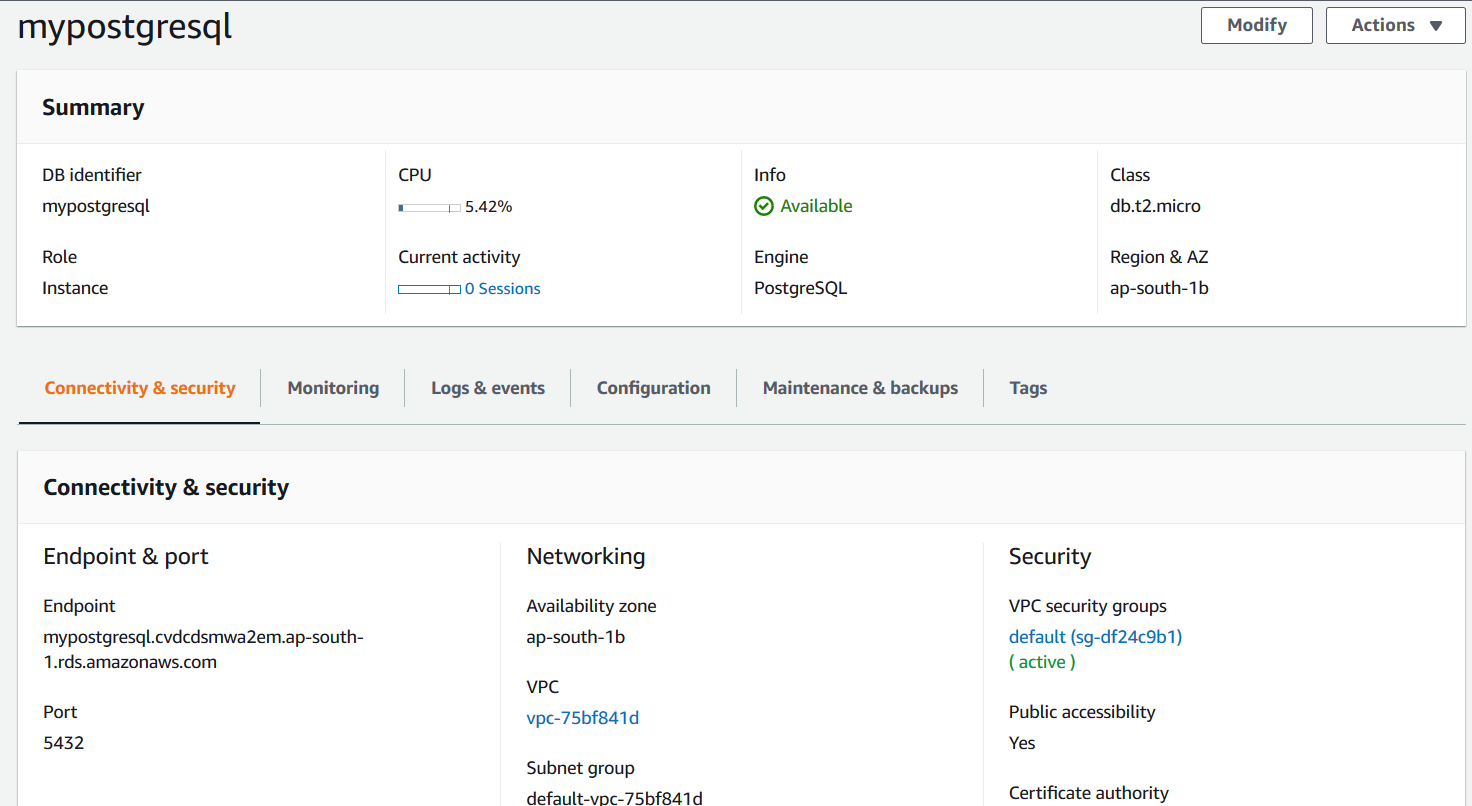The height and width of the screenshot is (806, 1472).
Task: Open the Tags tab
Action: pos(1028,388)
